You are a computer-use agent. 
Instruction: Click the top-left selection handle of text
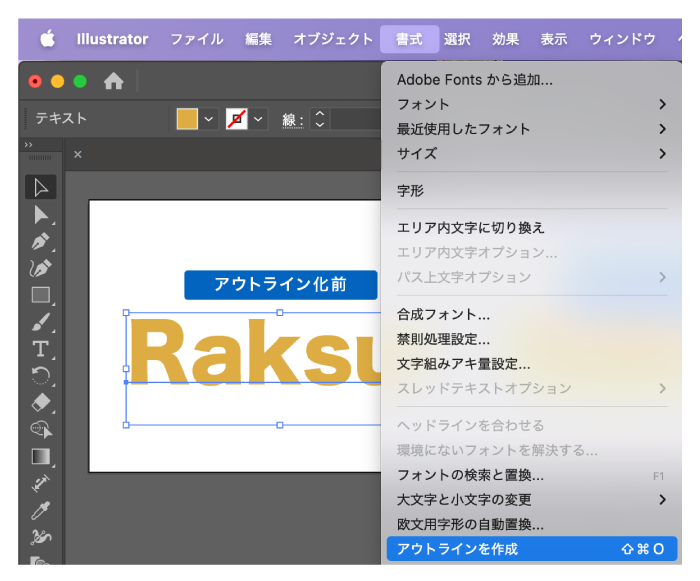click(x=126, y=313)
